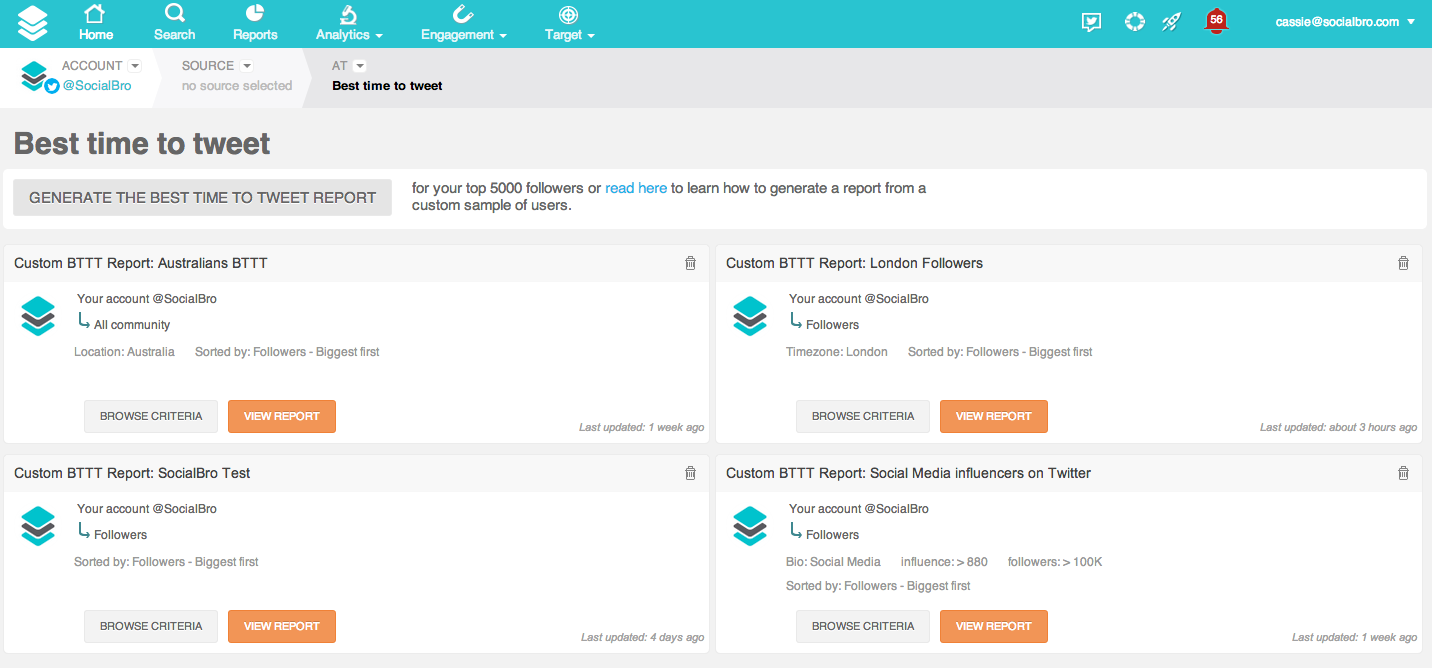Expand the Target menu

[569, 23]
